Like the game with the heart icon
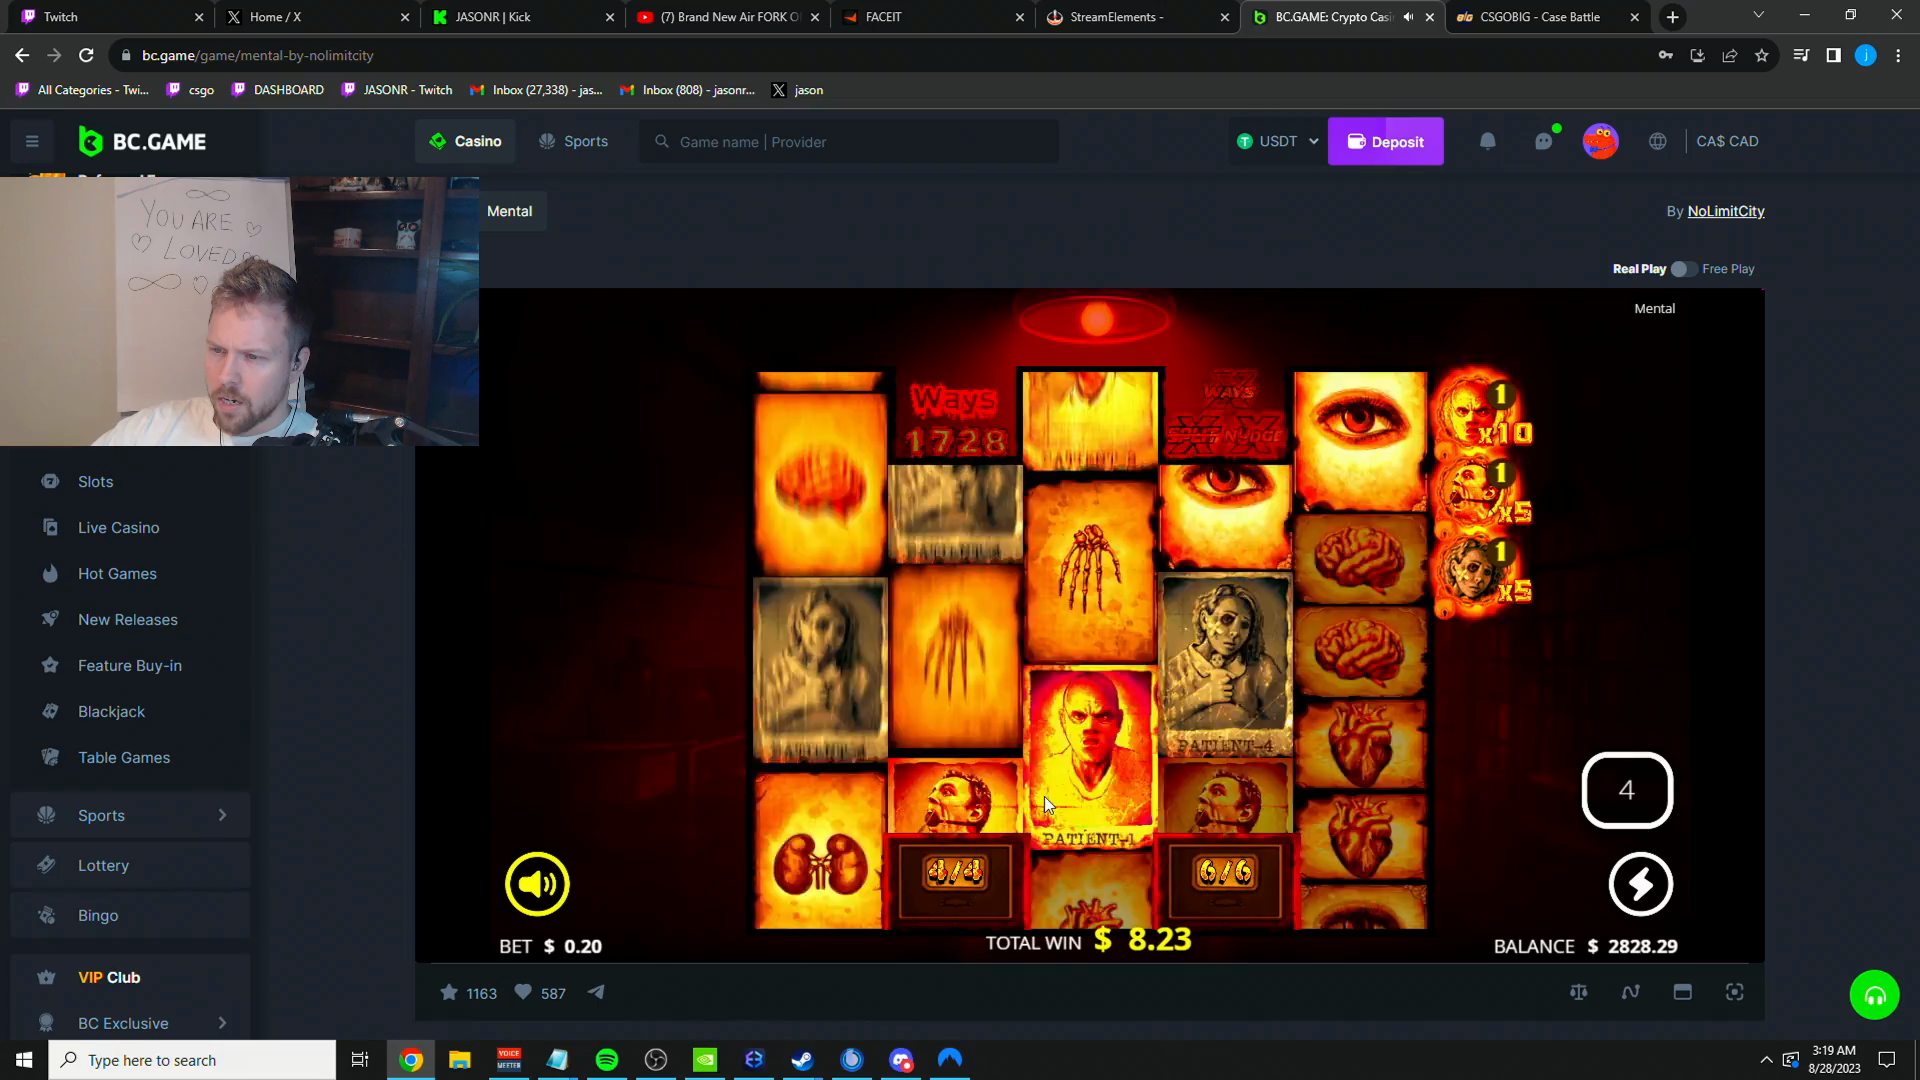The image size is (1920, 1080). tap(523, 992)
